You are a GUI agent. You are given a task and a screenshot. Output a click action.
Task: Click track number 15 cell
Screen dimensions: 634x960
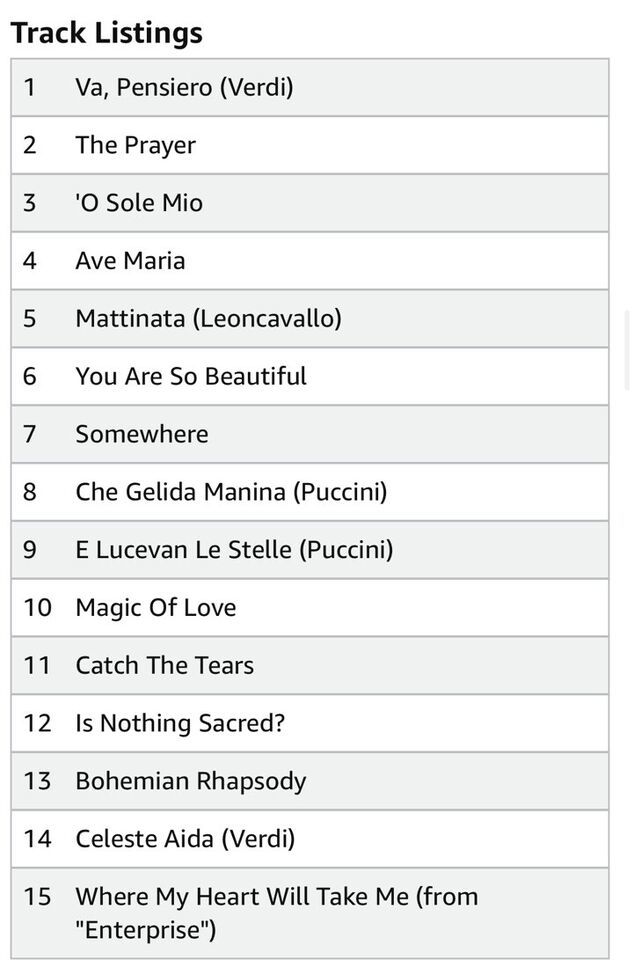coord(37,897)
